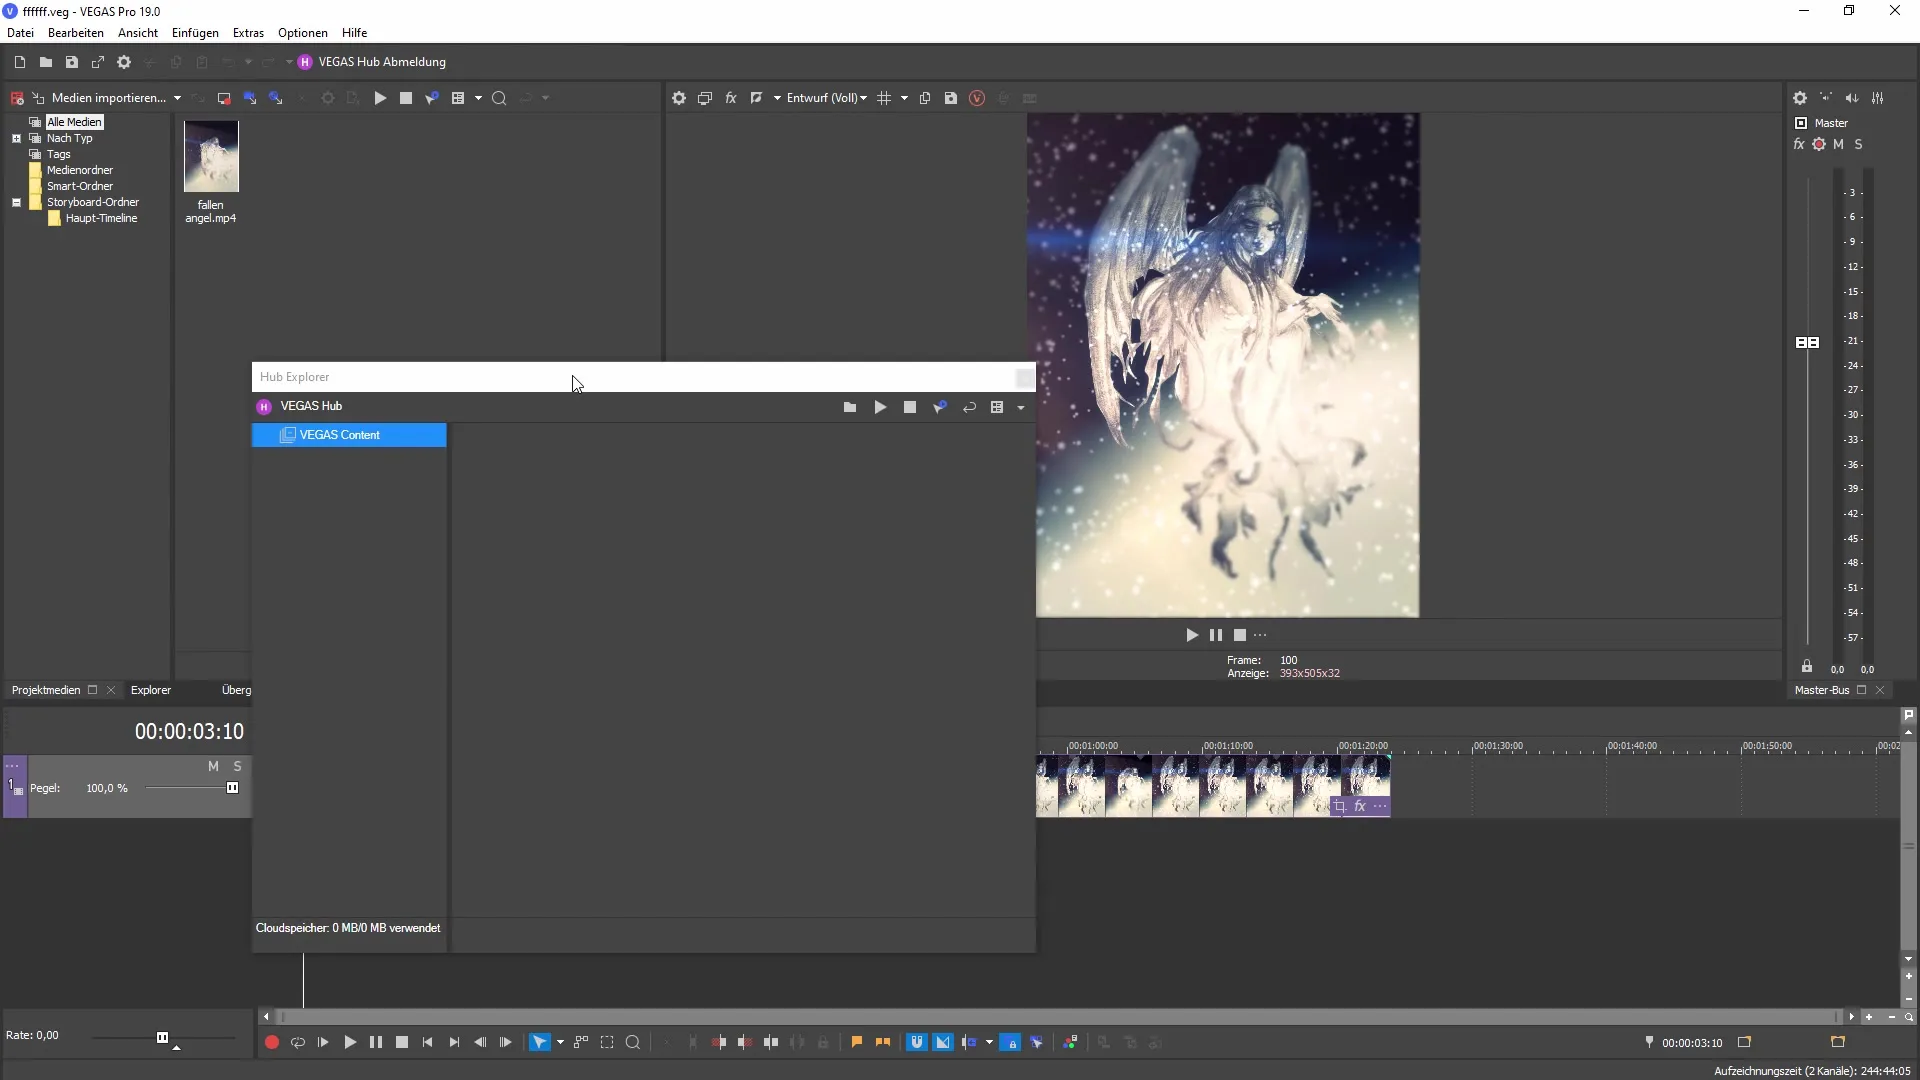
Task: Switch to the Projektmedien tab
Action: pyautogui.click(x=46, y=690)
